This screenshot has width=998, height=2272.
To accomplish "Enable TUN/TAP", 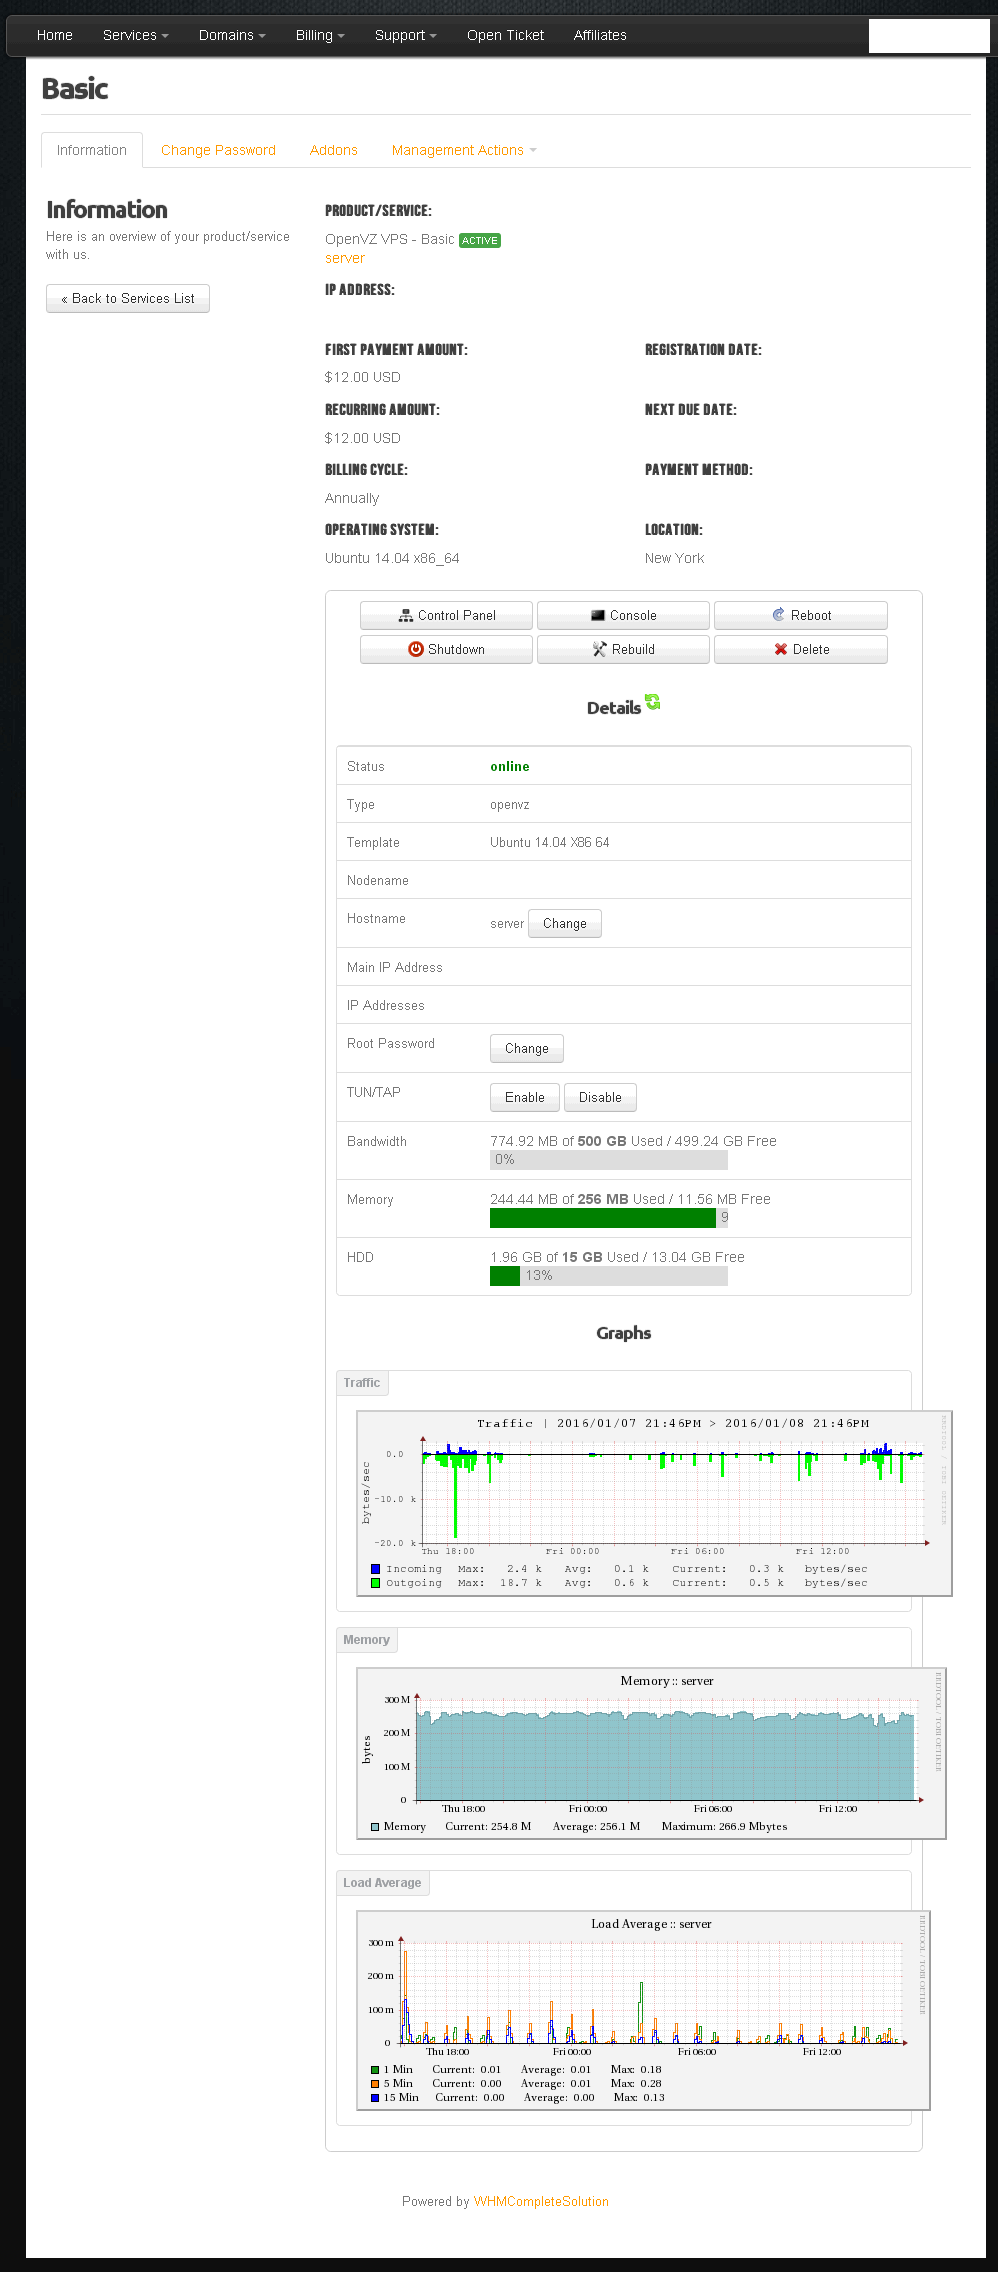I will pos(524,1098).
